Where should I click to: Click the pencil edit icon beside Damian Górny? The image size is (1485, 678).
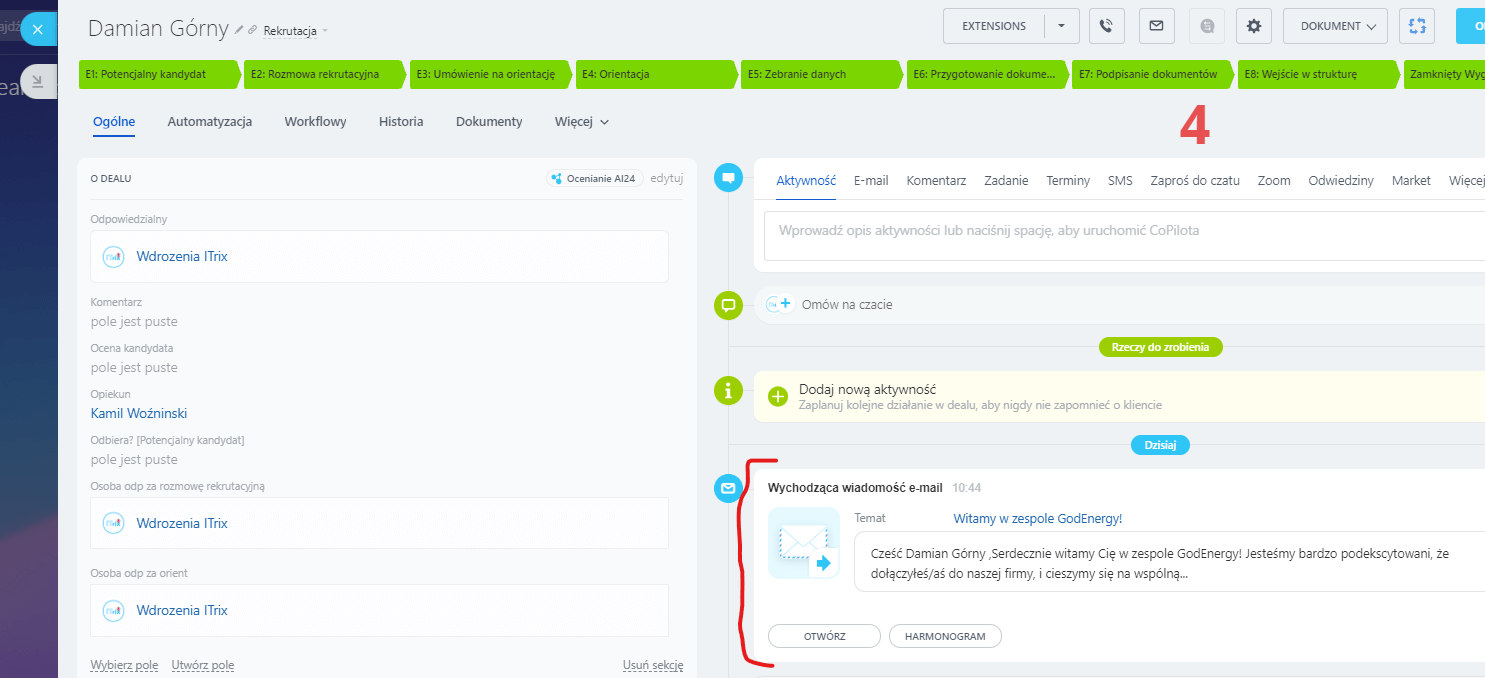pos(239,31)
